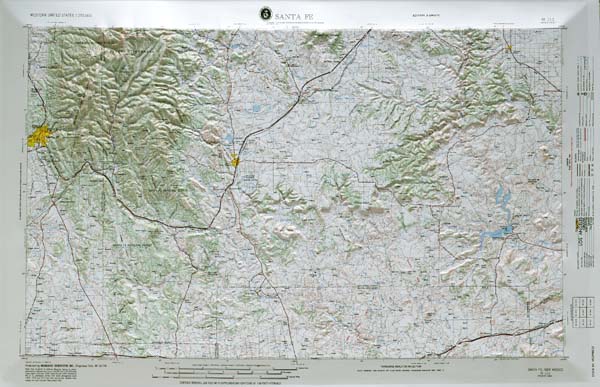Image resolution: width=600 pixels, height=387 pixels.
Task: Click the large yellow Santa Fe city area
Action: click(x=40, y=136)
